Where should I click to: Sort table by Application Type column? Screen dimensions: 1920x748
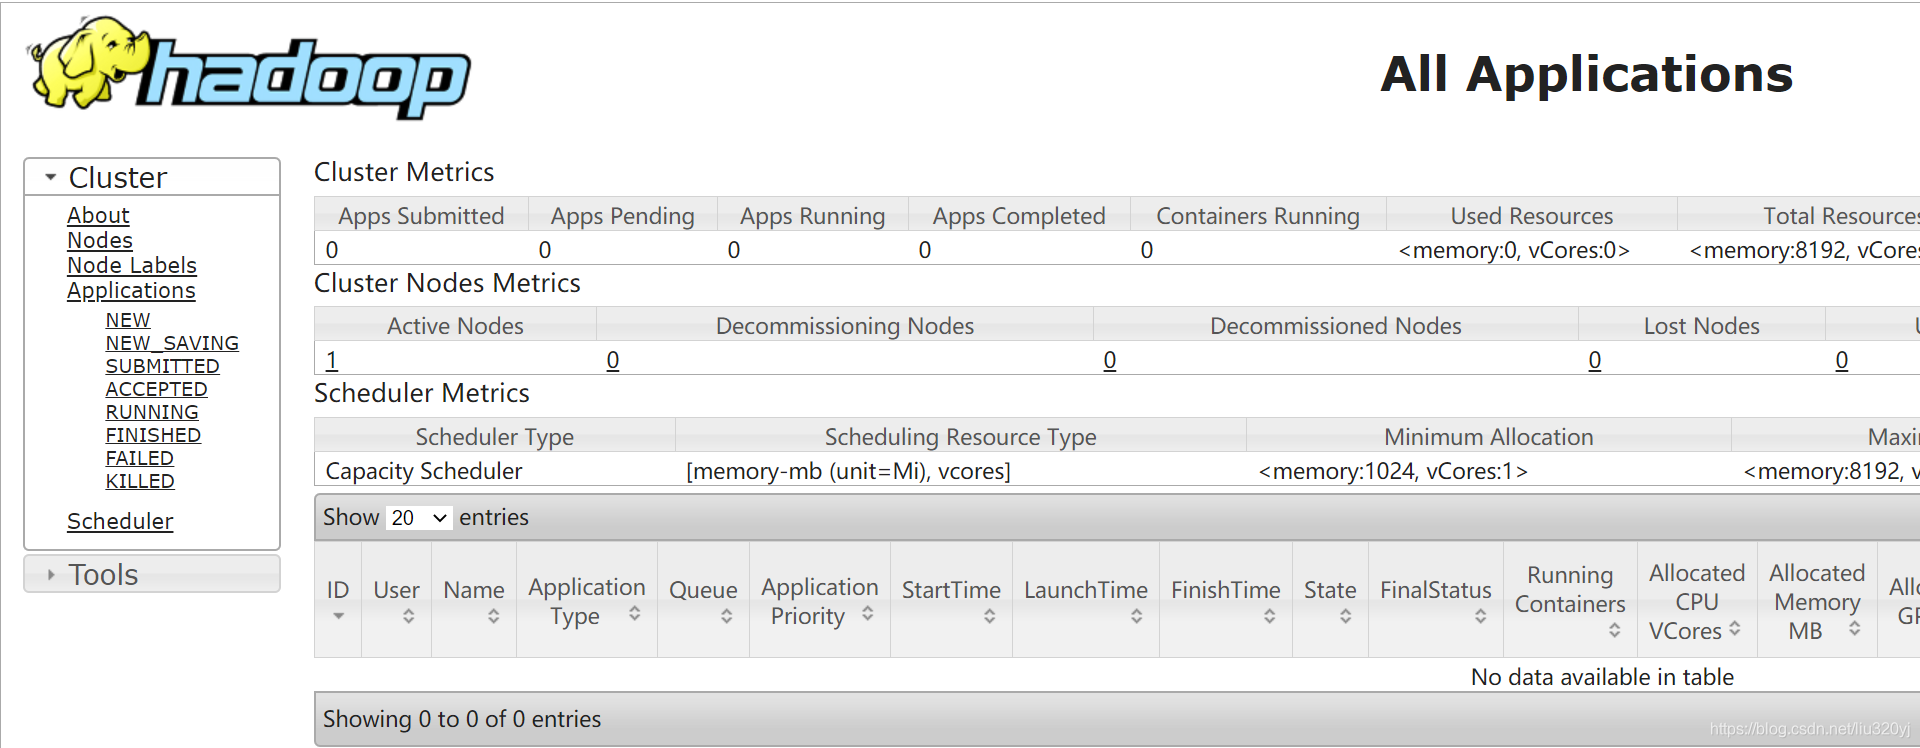coord(587,599)
